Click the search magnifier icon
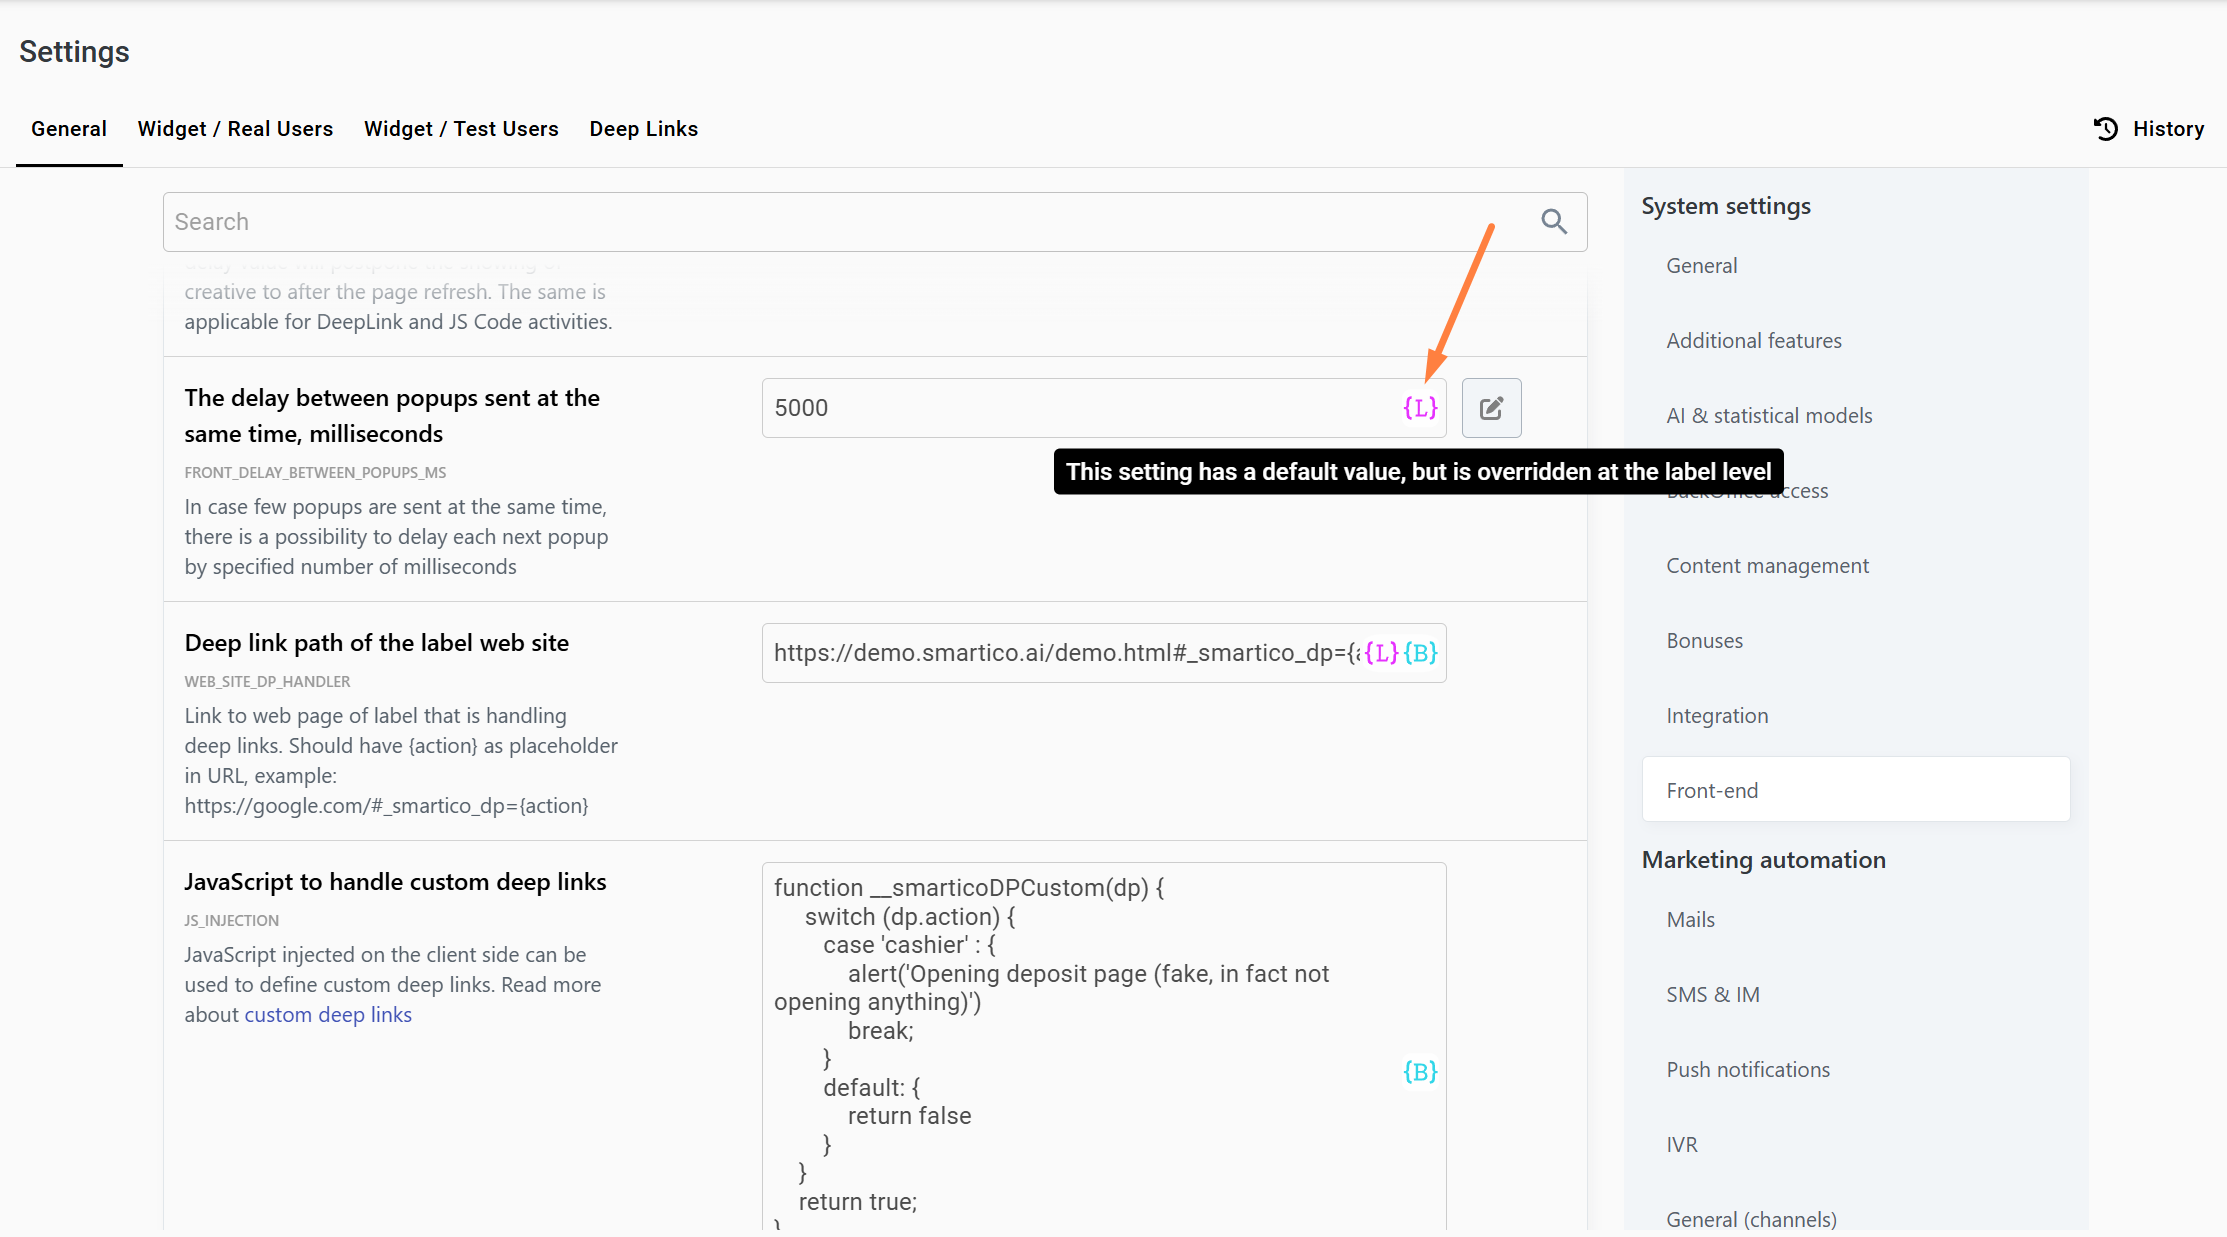2227x1237 pixels. tap(1553, 221)
